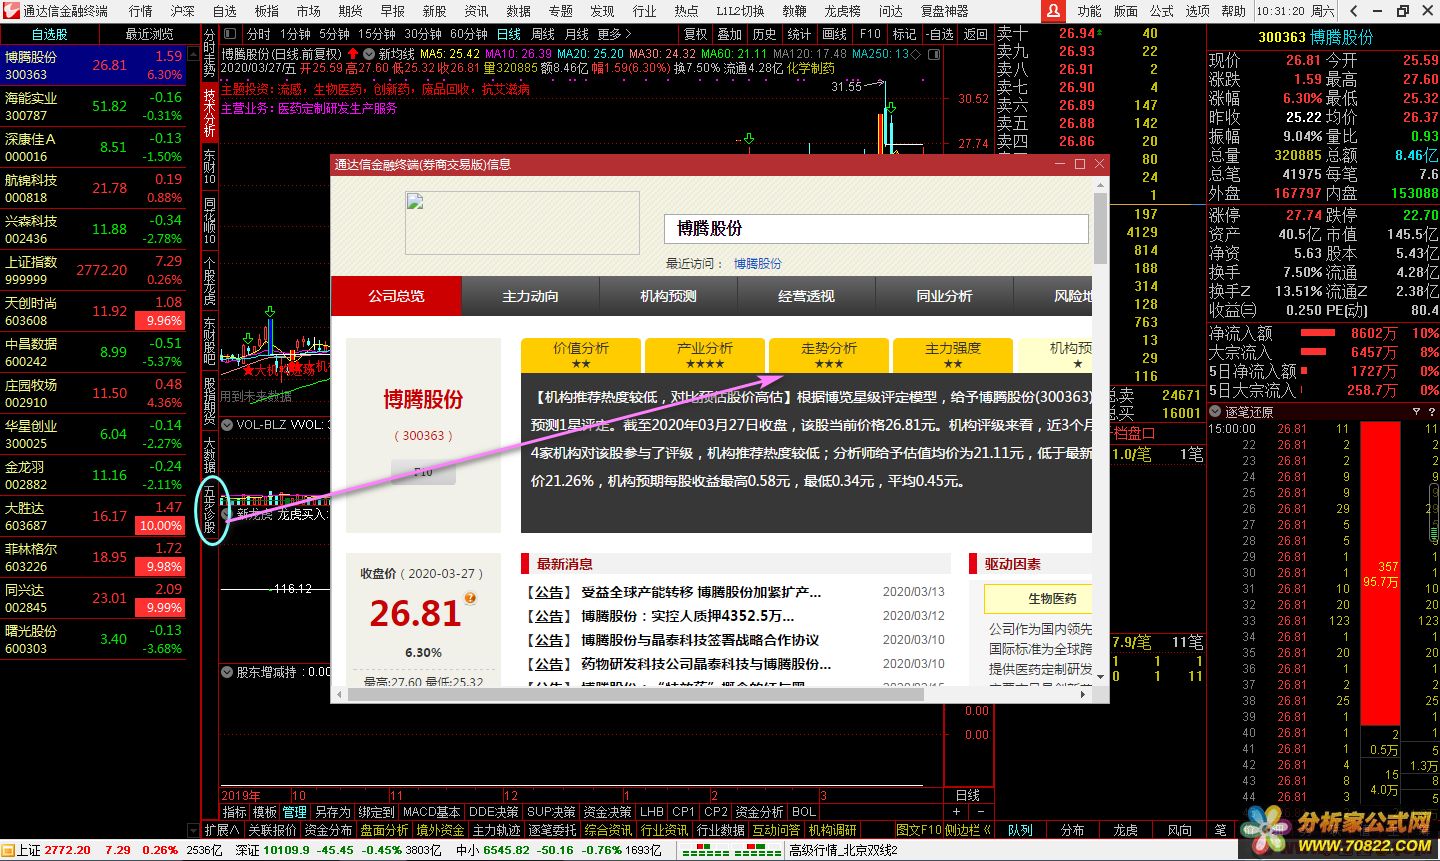Viewport: 1440px width, 861px height.
Task: Click the 高级行情_北京双线2 status entry
Action: pyautogui.click(x=843, y=850)
